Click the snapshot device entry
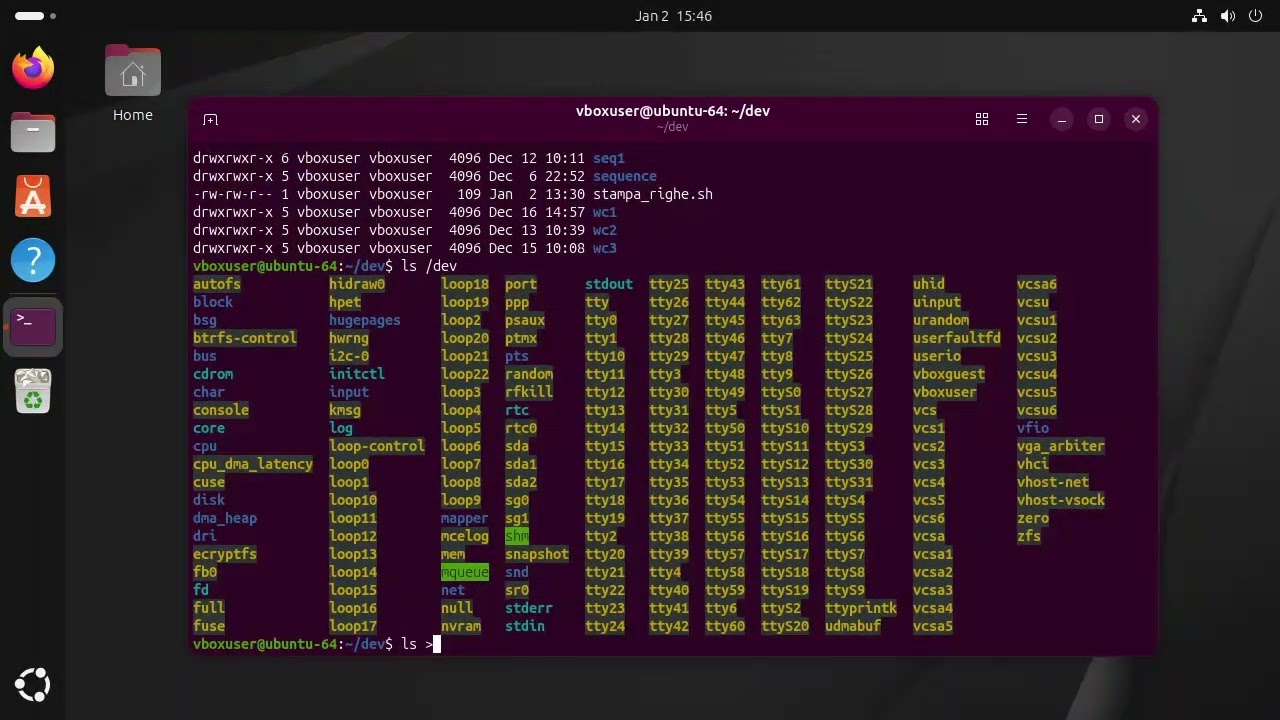 pyautogui.click(x=537, y=554)
